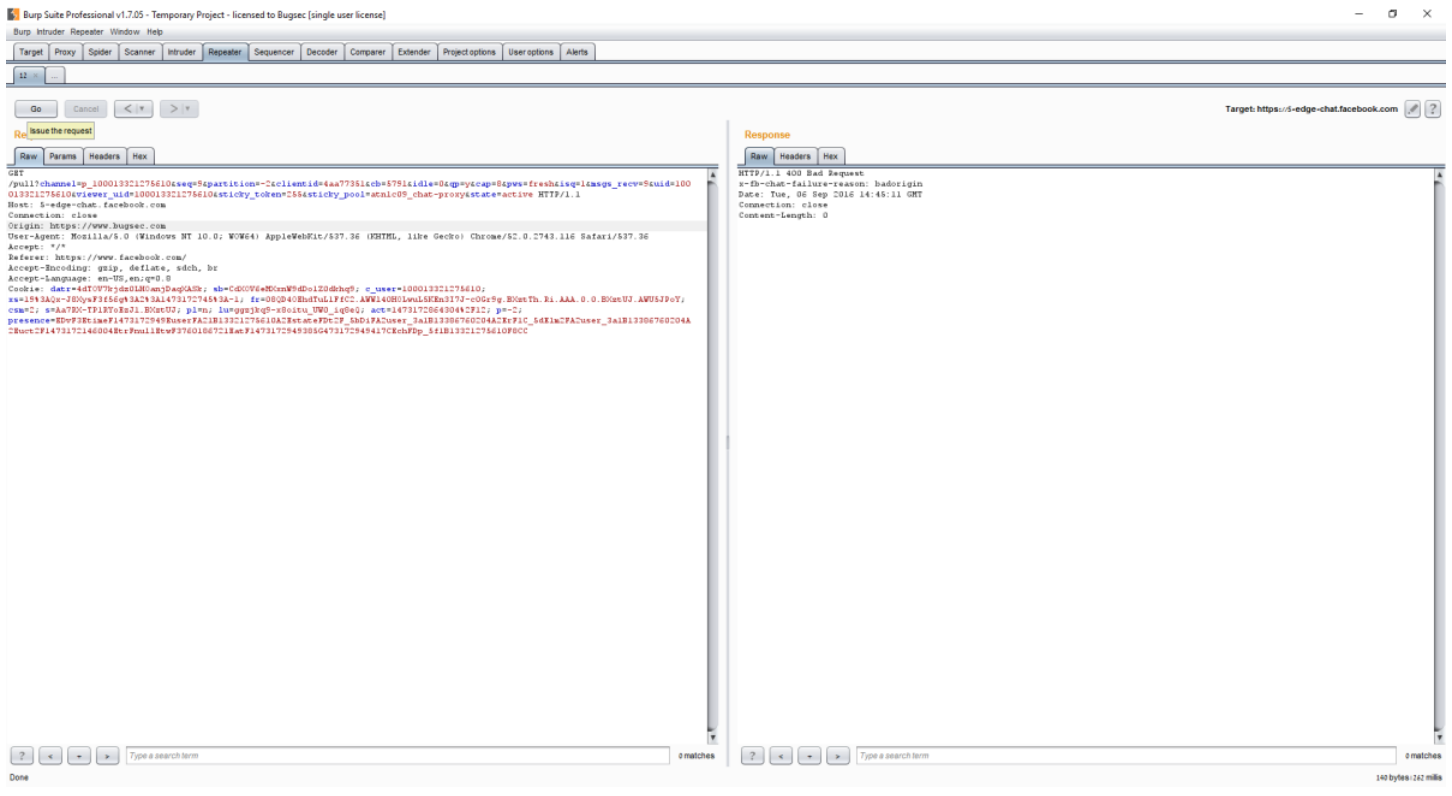Click the x-fb-chat-failure-reason response header
Viewport: 1452px width, 796px height.
click(830, 184)
